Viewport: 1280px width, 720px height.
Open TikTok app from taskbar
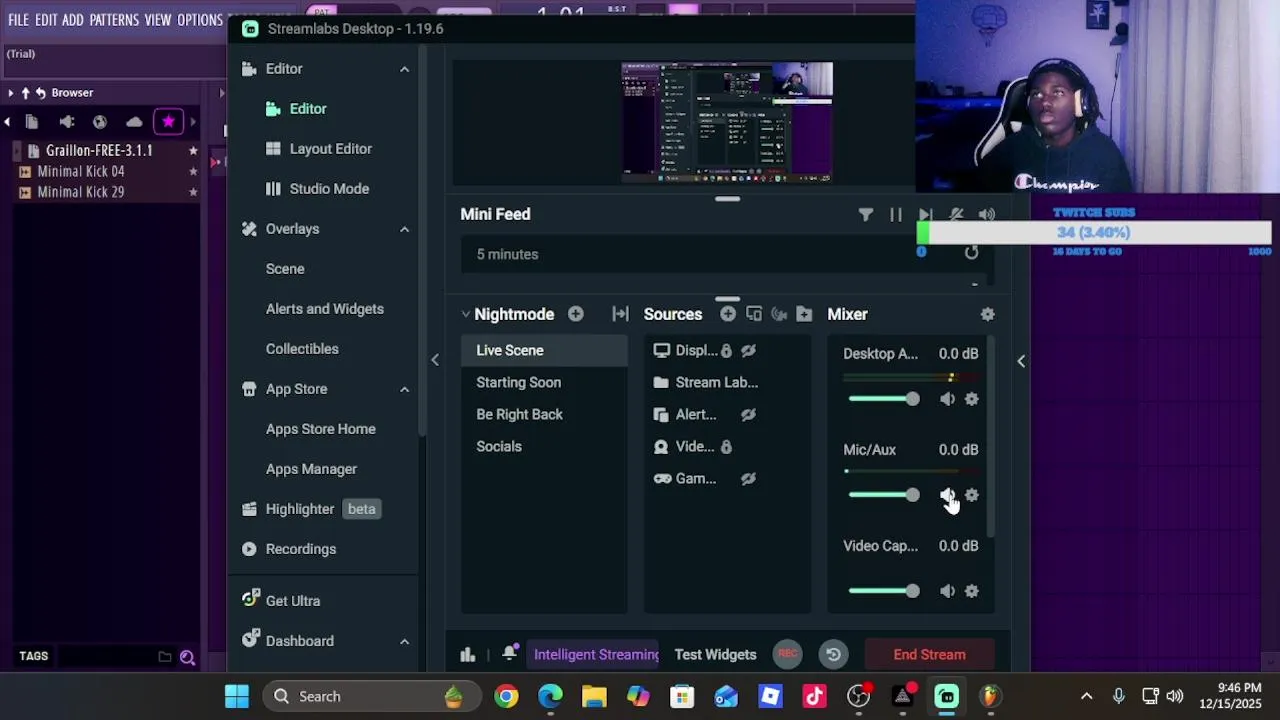click(x=814, y=696)
